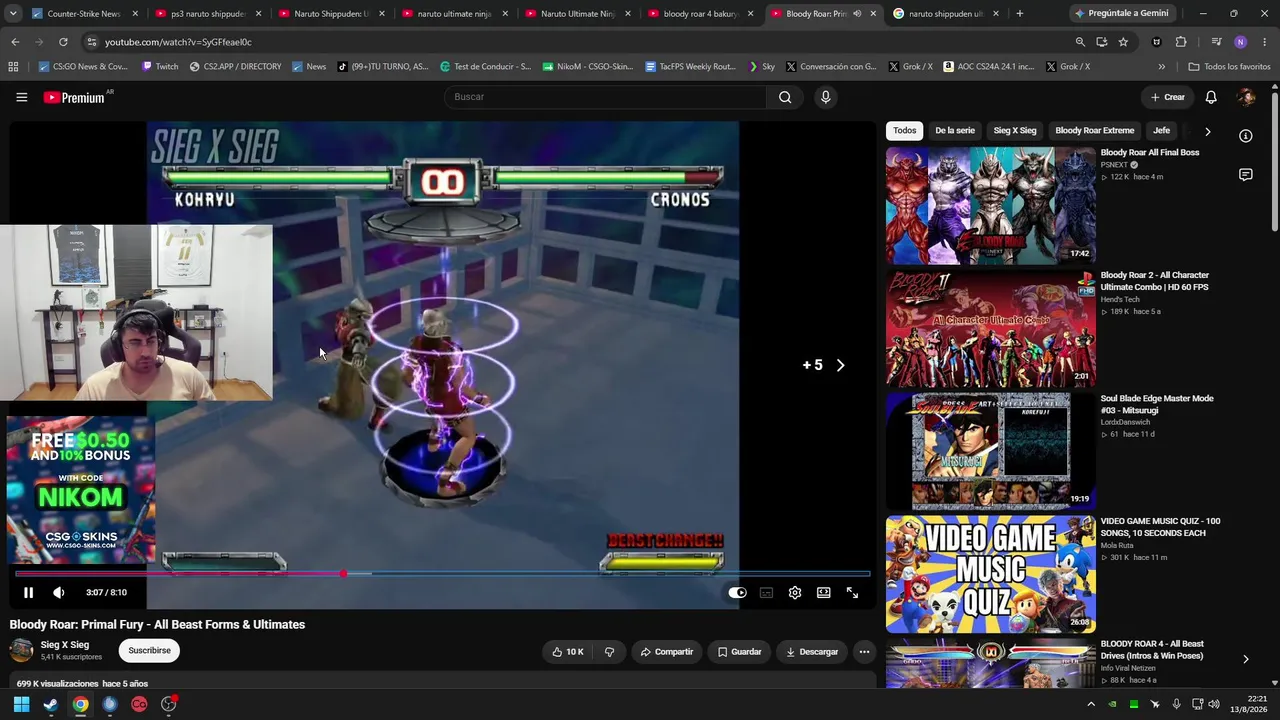Image resolution: width=1280 pixels, height=720 pixels.
Task: Open the Sieg X Sieg channel avatar
Action: point(21,651)
